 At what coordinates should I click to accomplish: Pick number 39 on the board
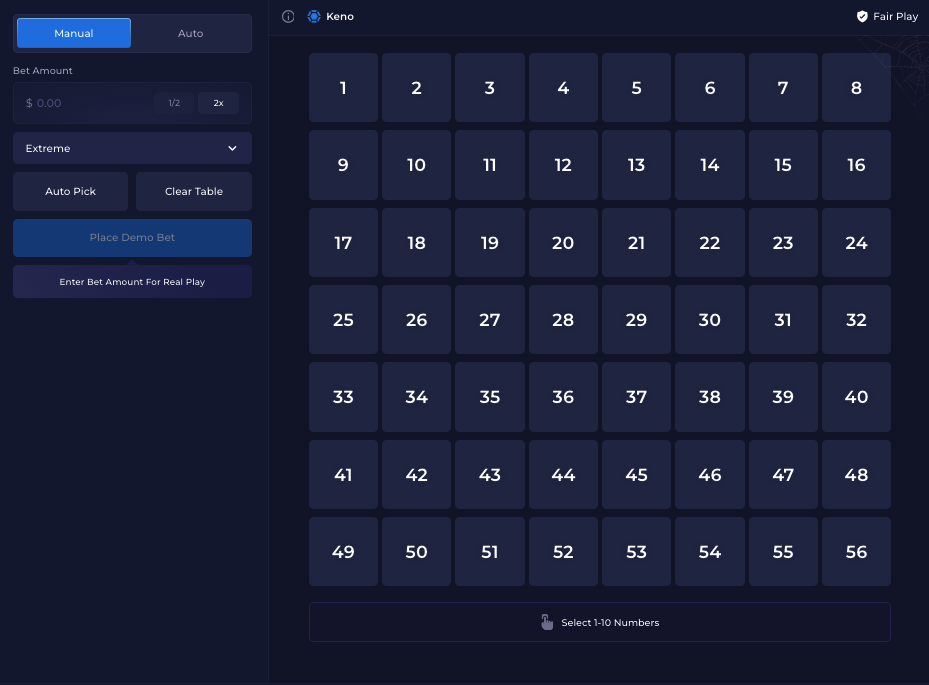[783, 397]
